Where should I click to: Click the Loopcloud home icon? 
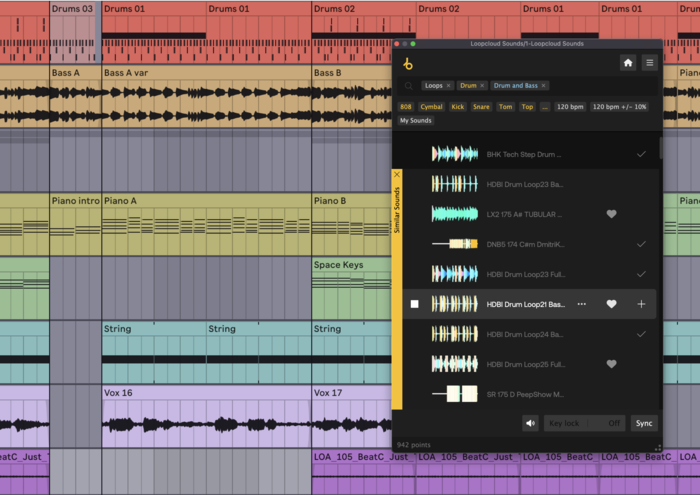point(628,63)
